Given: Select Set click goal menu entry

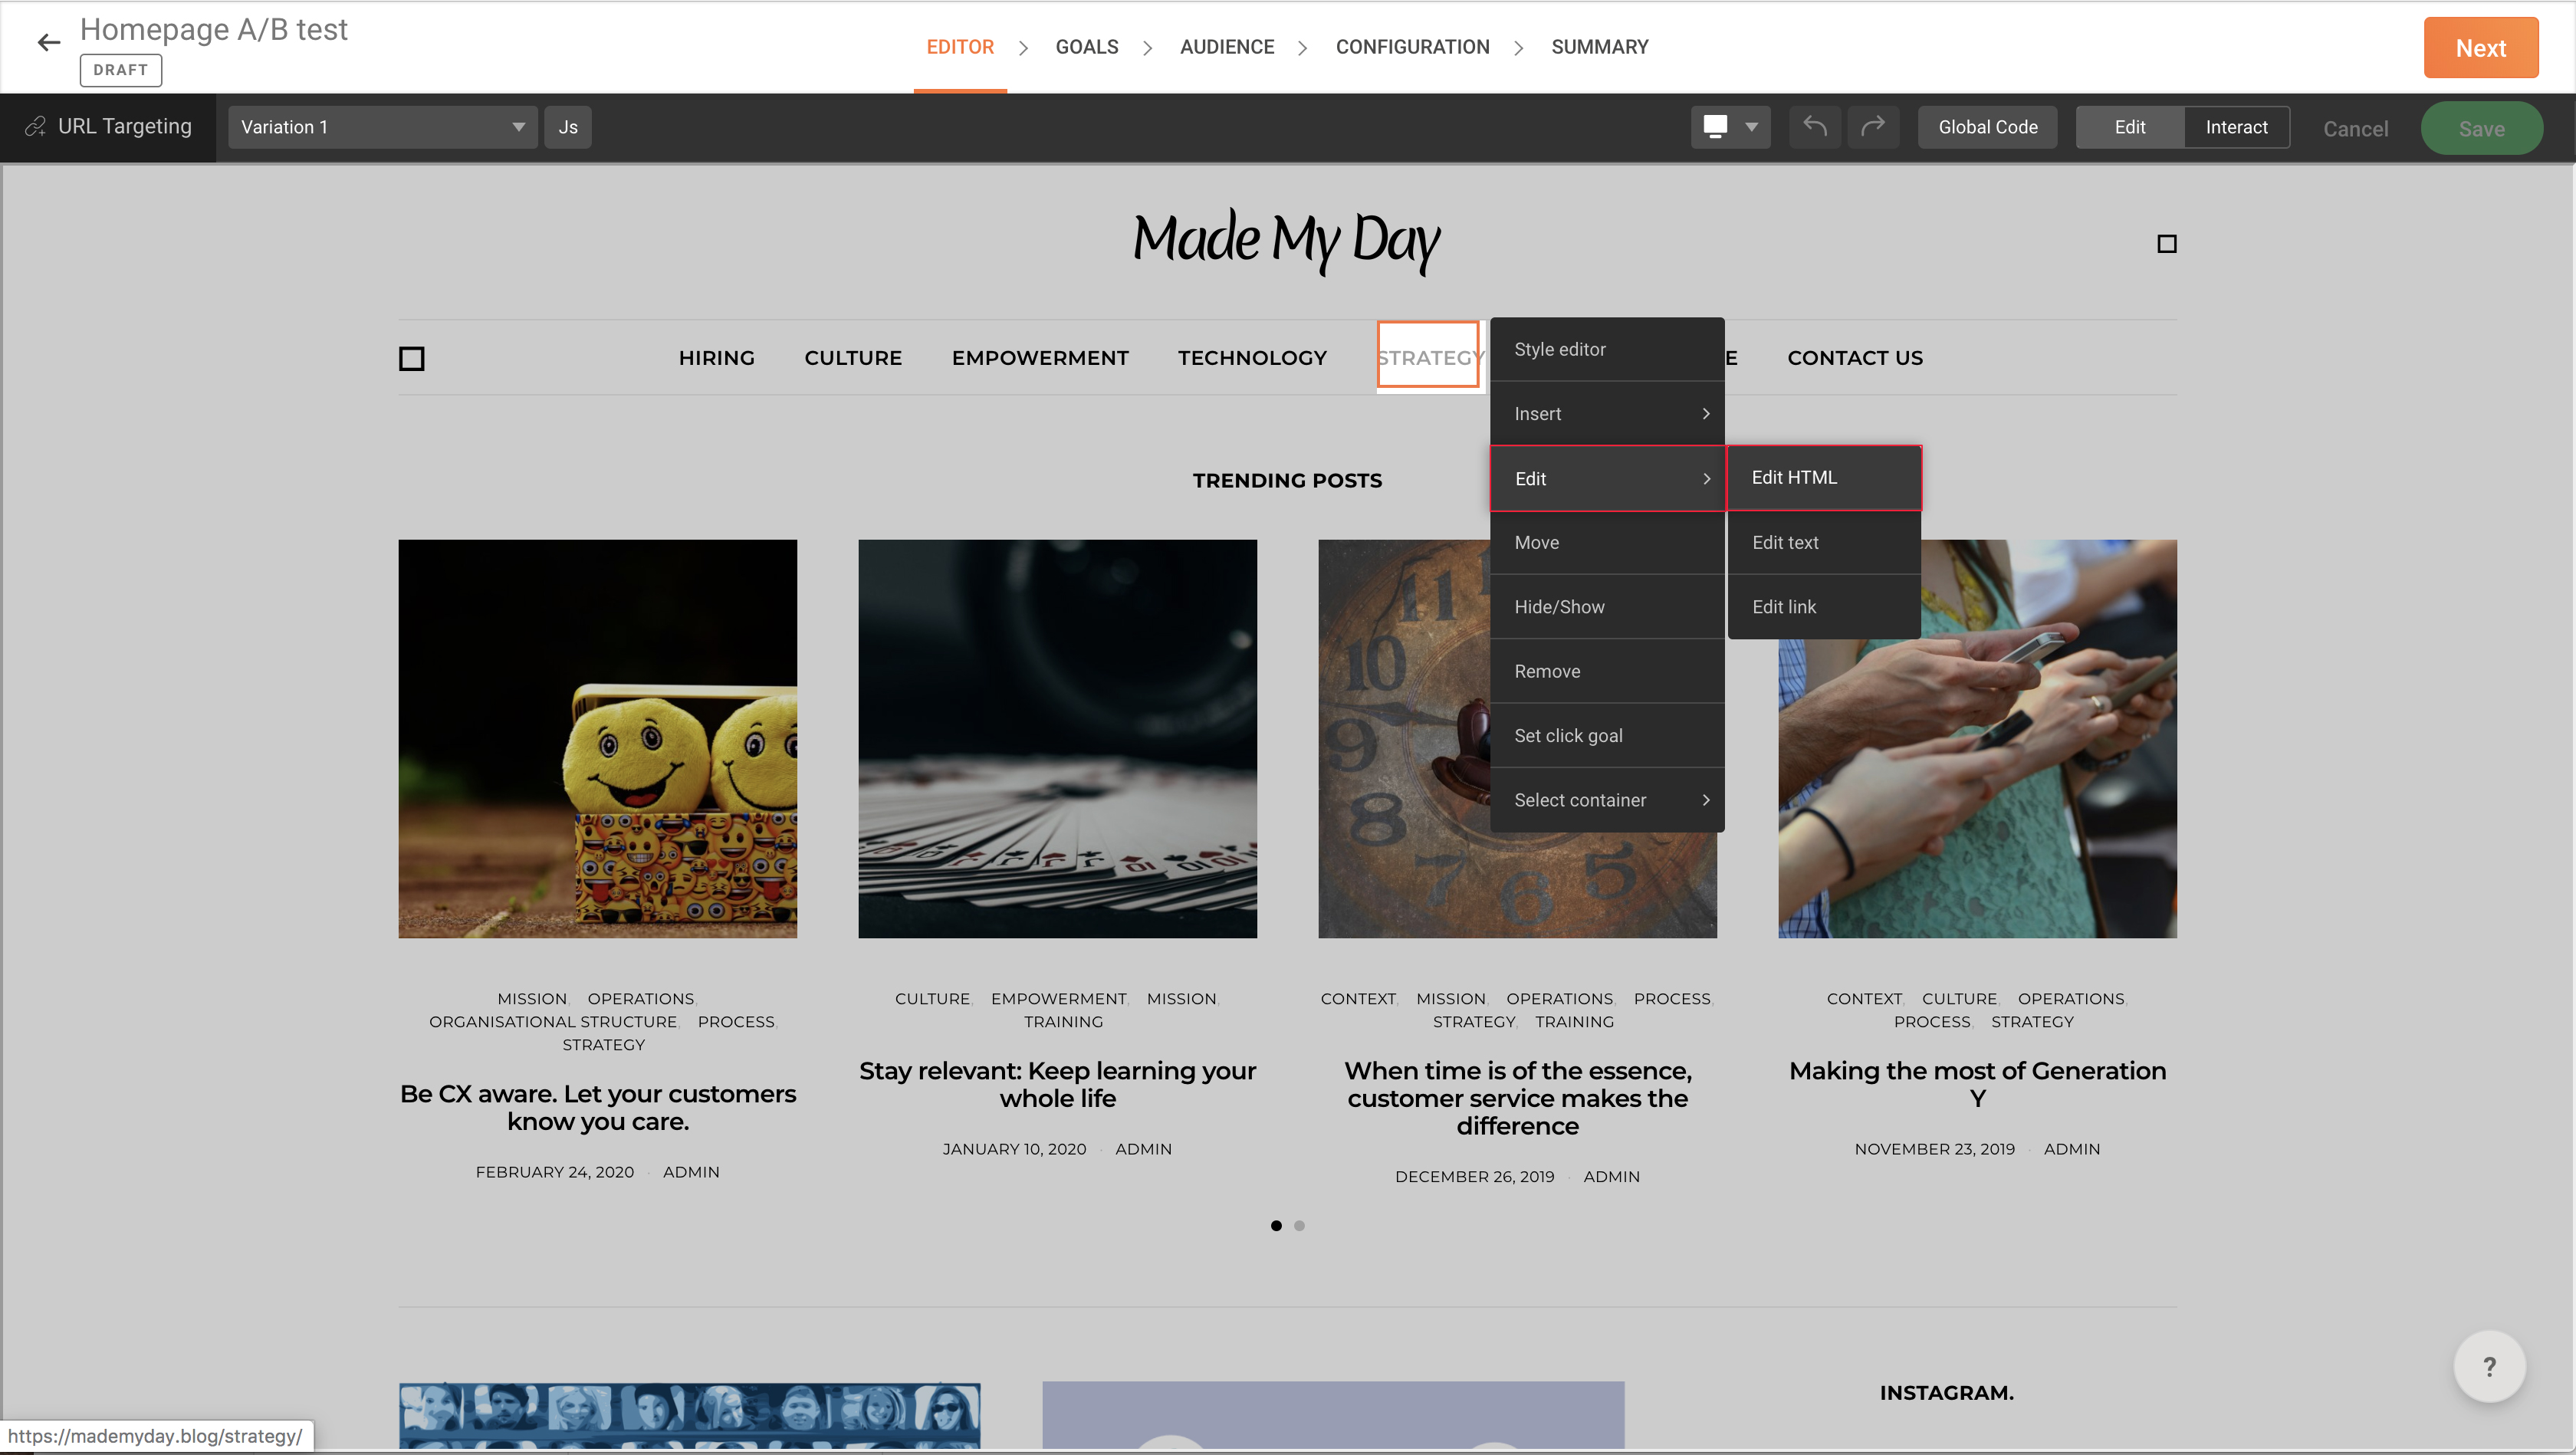Looking at the screenshot, I should click(1606, 736).
